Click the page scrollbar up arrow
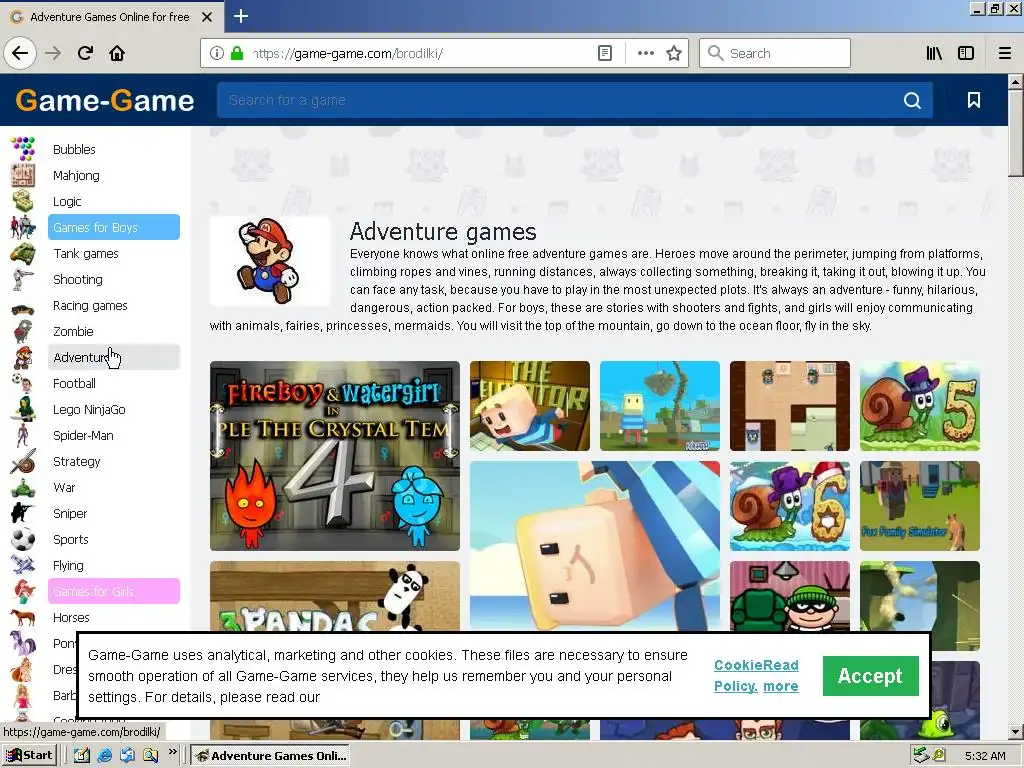The height and width of the screenshot is (768, 1024). pos(1015,82)
